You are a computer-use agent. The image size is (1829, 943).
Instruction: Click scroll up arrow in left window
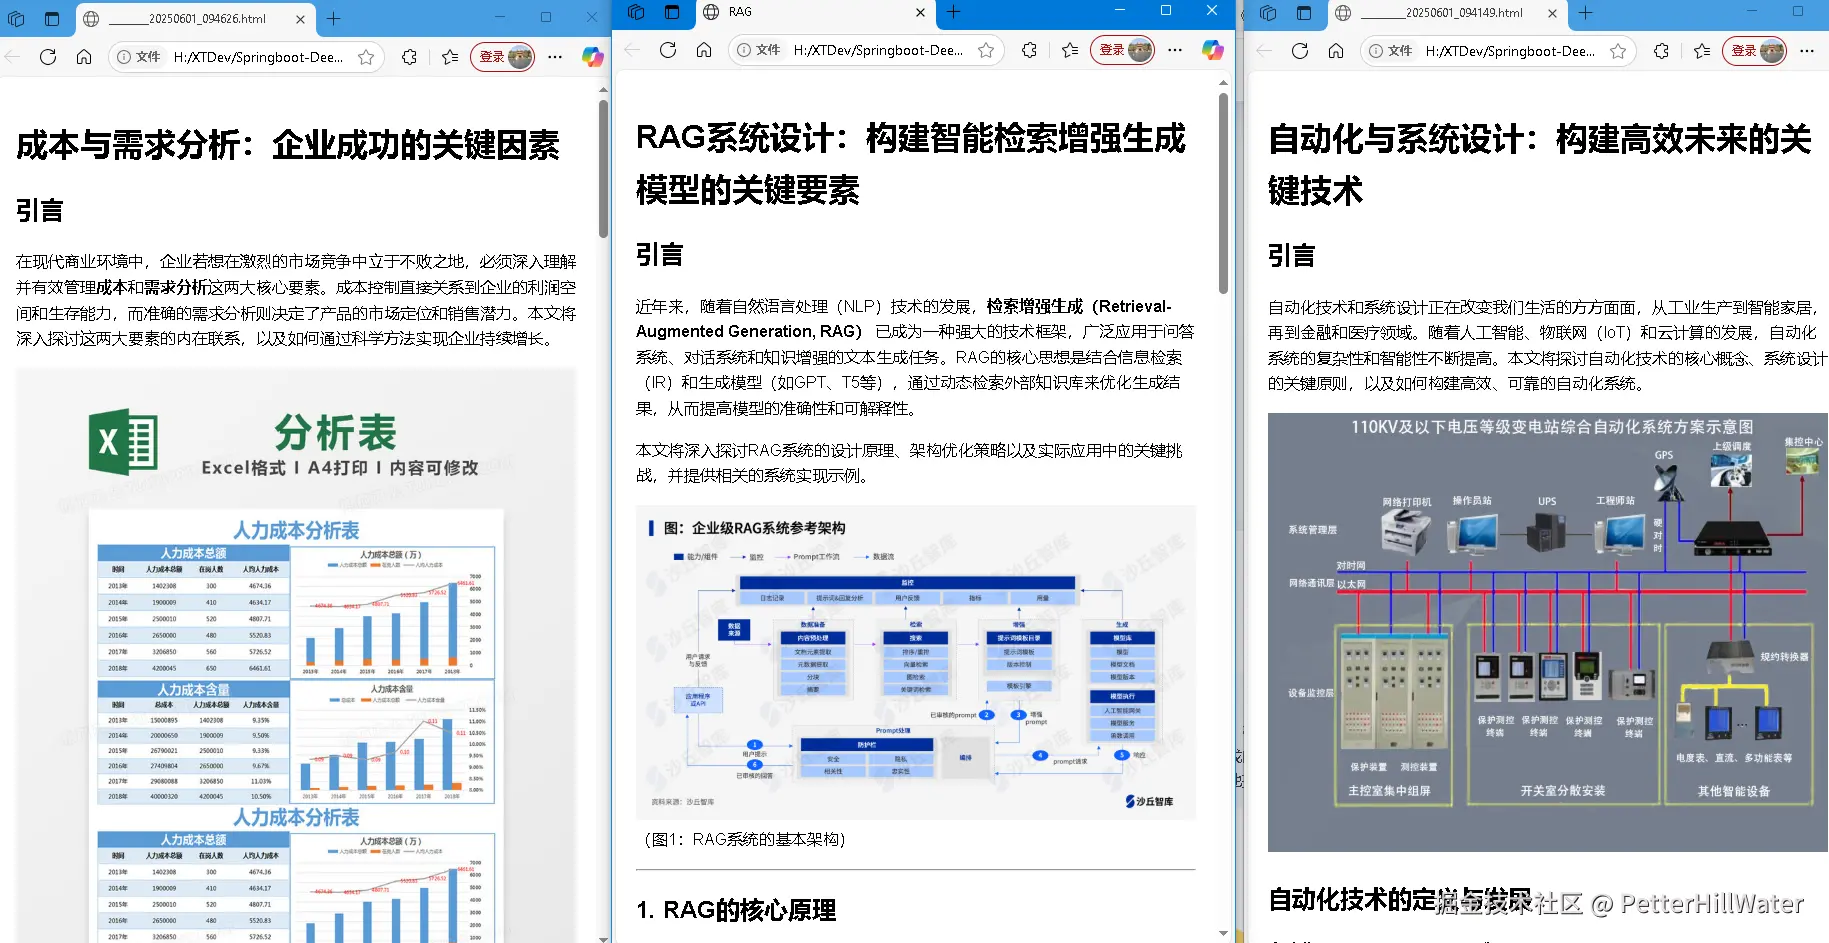point(603,90)
